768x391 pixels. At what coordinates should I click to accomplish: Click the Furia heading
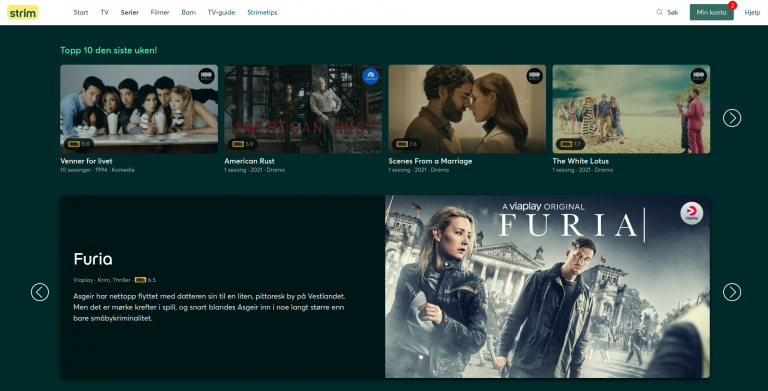click(x=93, y=259)
